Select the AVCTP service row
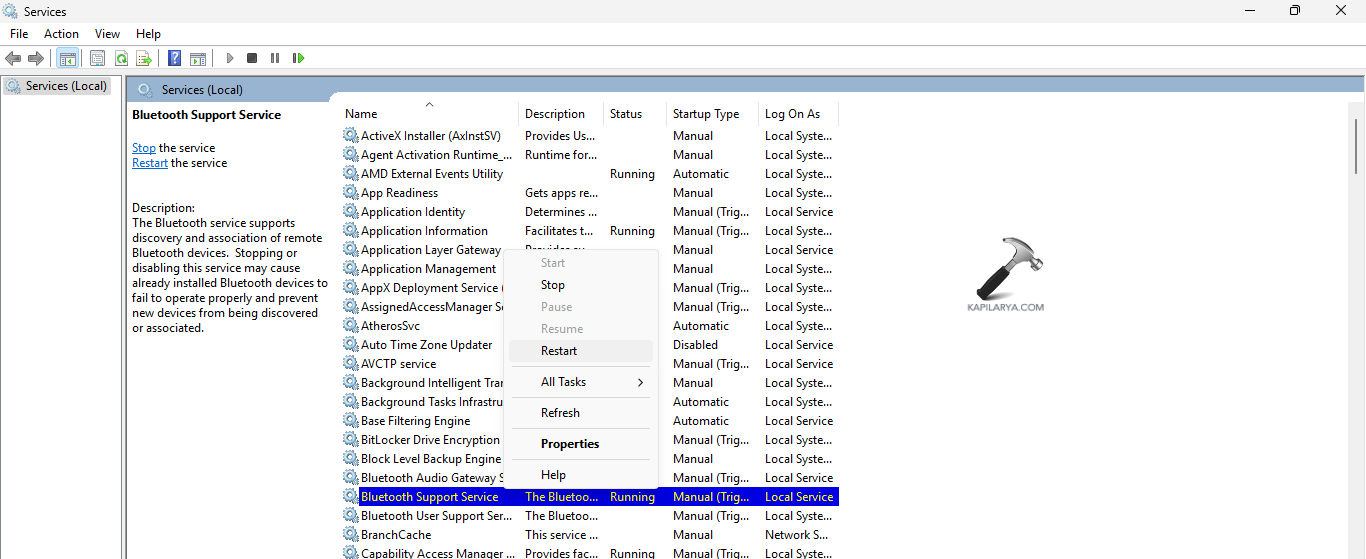Viewport: 1366px width, 559px height. 398,364
